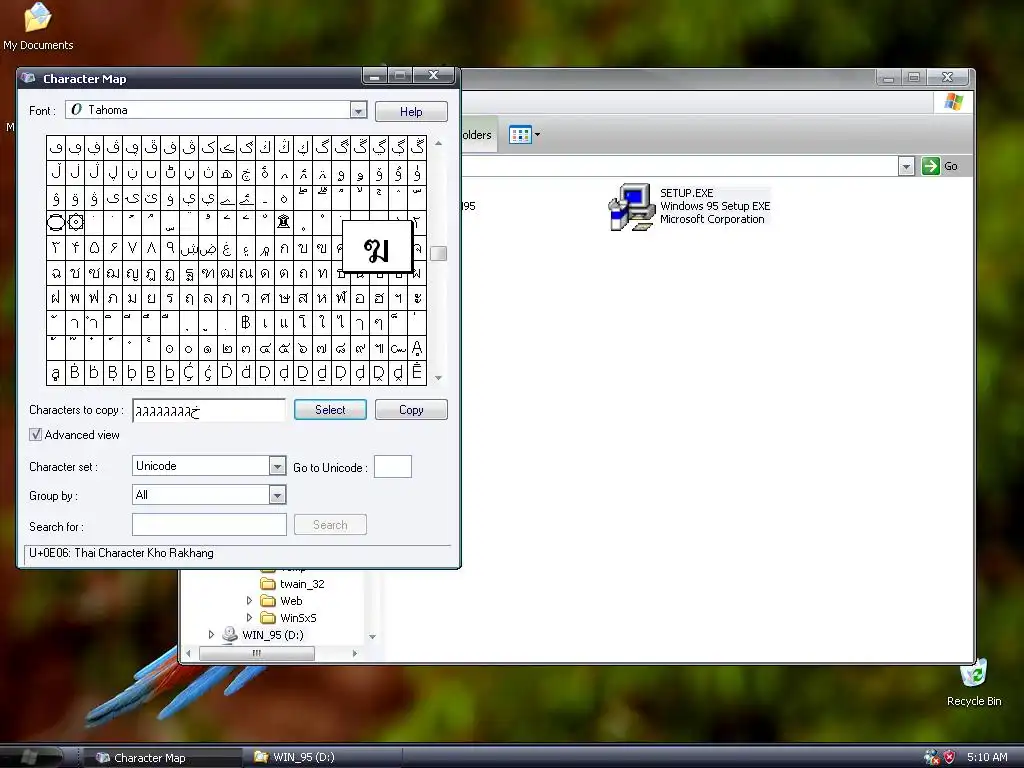Viewport: 1024px width, 768px height.
Task: Click the red shield security tray icon
Action: point(950,757)
